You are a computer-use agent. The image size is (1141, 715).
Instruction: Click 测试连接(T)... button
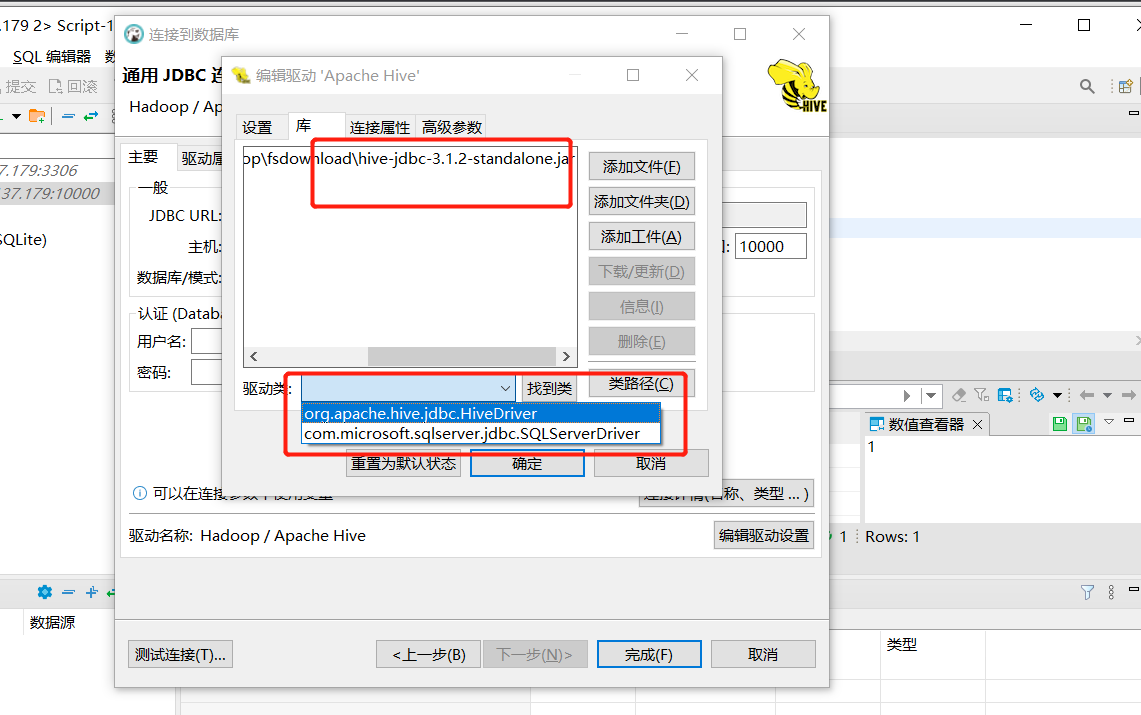point(180,654)
